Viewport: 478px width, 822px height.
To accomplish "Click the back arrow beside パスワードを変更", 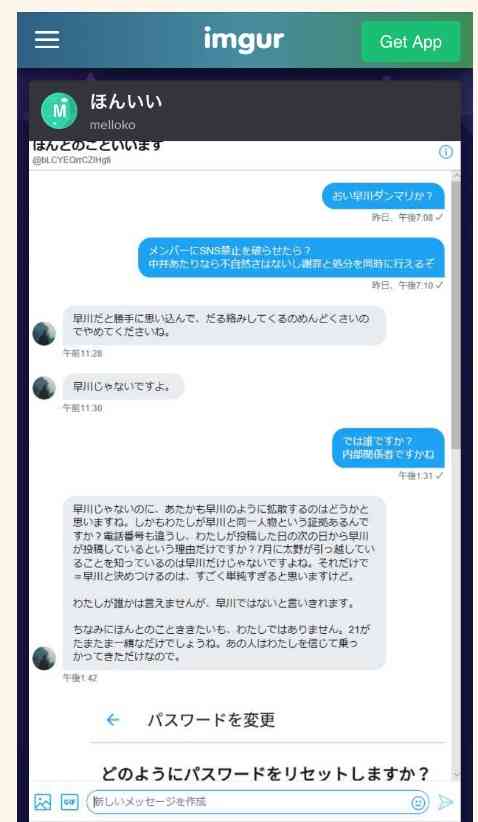I will (113, 720).
